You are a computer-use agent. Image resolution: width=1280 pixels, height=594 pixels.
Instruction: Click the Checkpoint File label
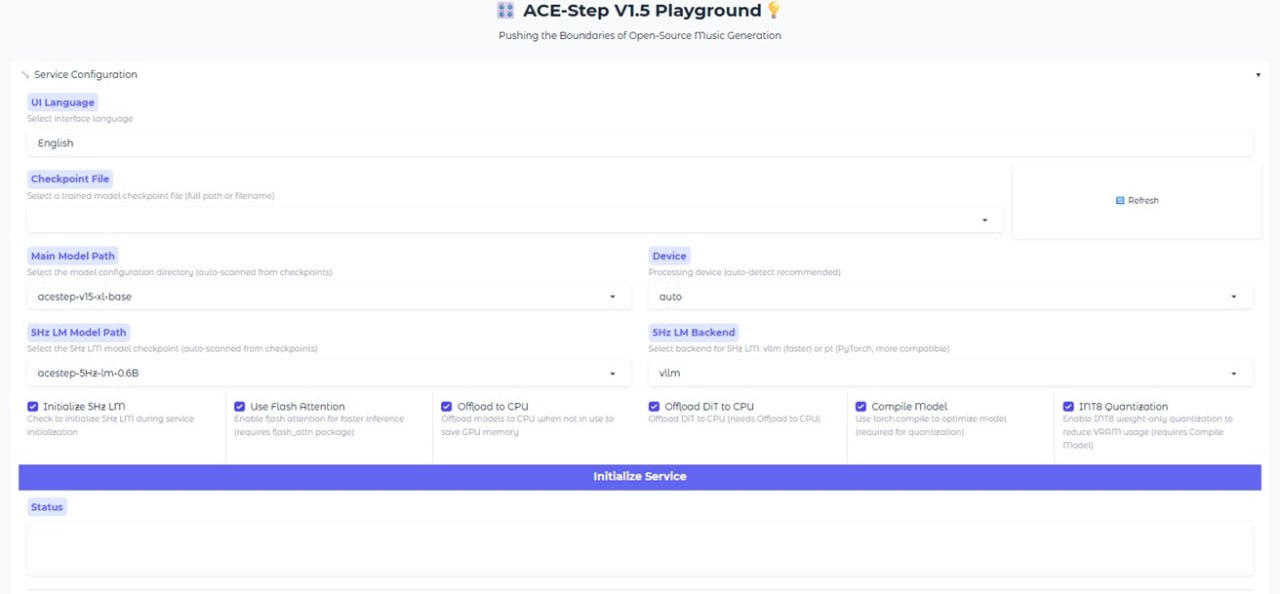pos(70,179)
